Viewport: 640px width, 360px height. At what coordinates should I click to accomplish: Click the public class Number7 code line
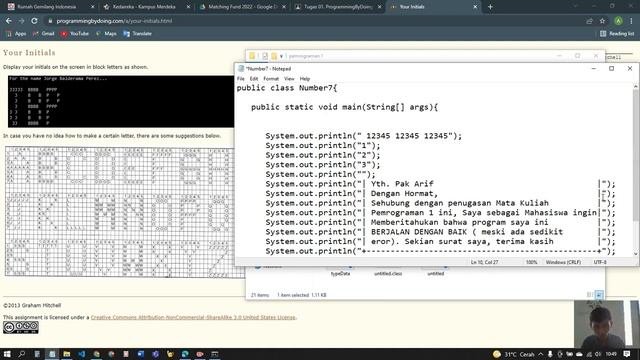click(287, 88)
